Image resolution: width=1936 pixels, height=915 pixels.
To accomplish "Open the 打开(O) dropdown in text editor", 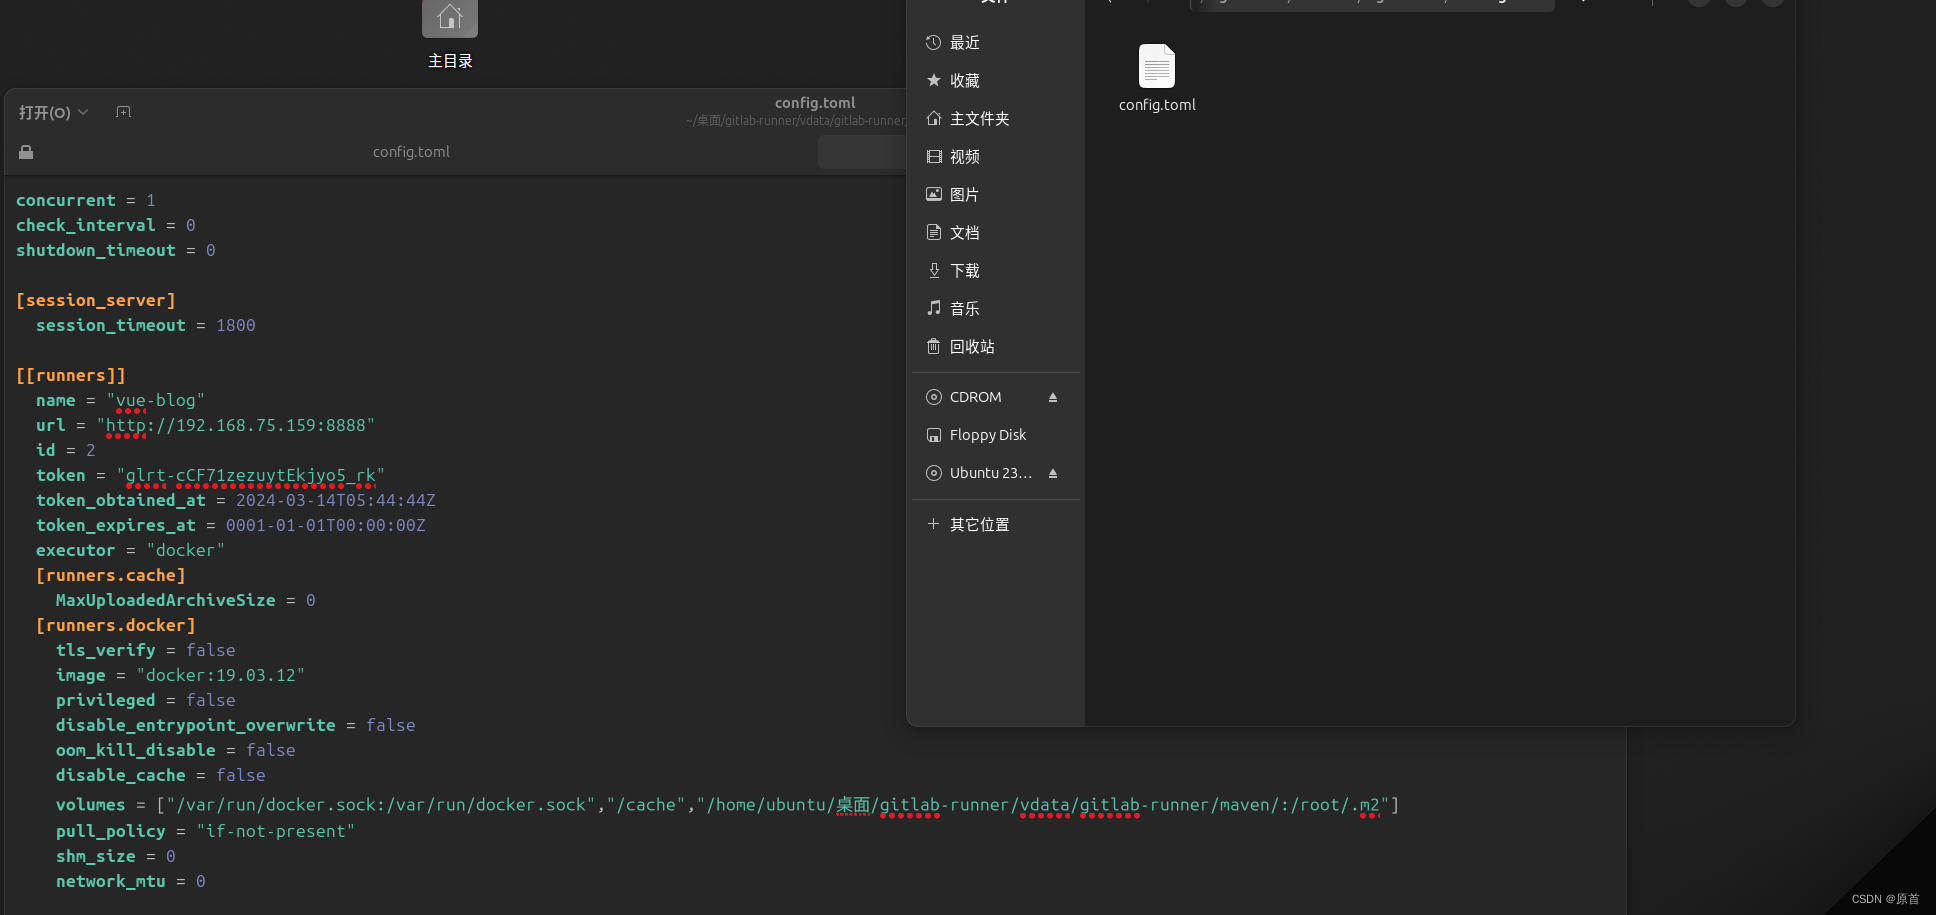I will [54, 113].
